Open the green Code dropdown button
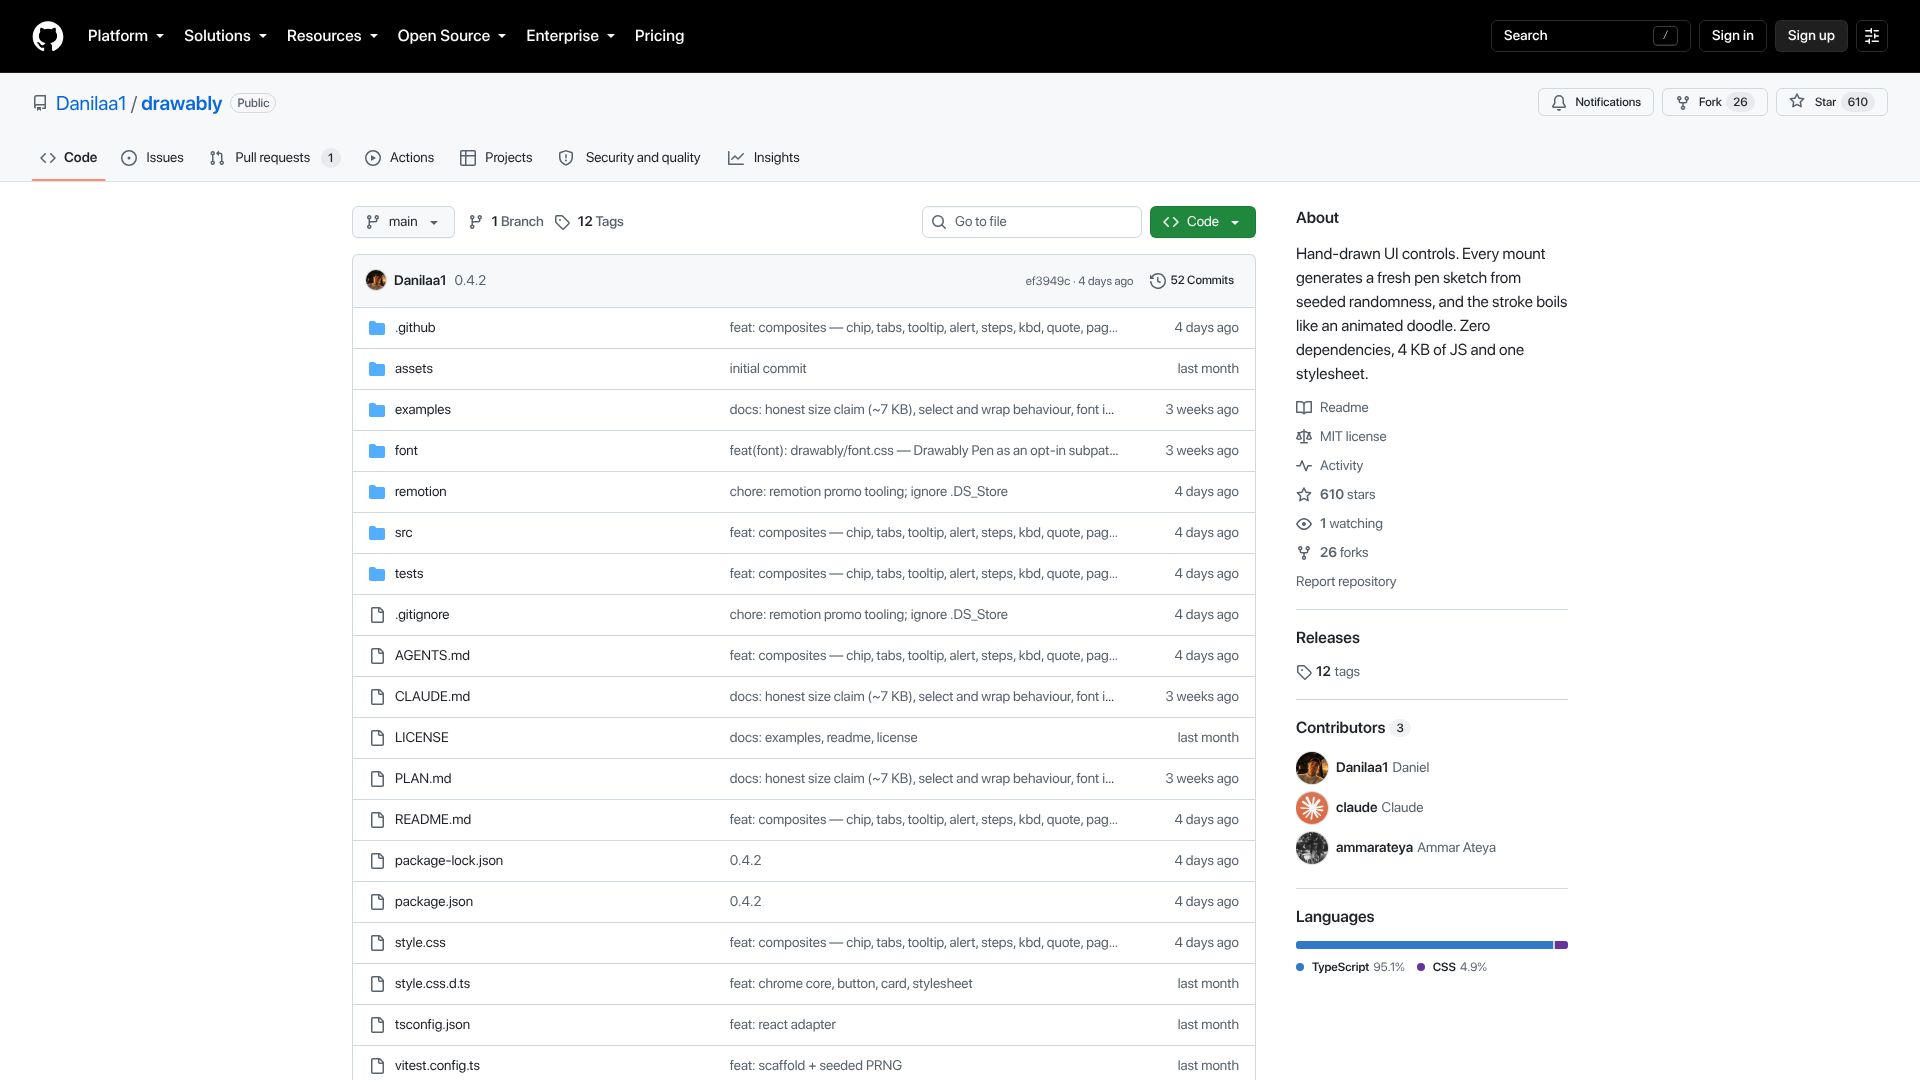This screenshot has width=1920, height=1080. point(1202,222)
